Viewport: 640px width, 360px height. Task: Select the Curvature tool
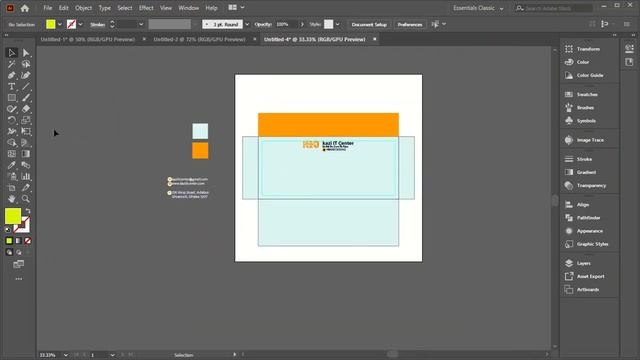pos(26,76)
